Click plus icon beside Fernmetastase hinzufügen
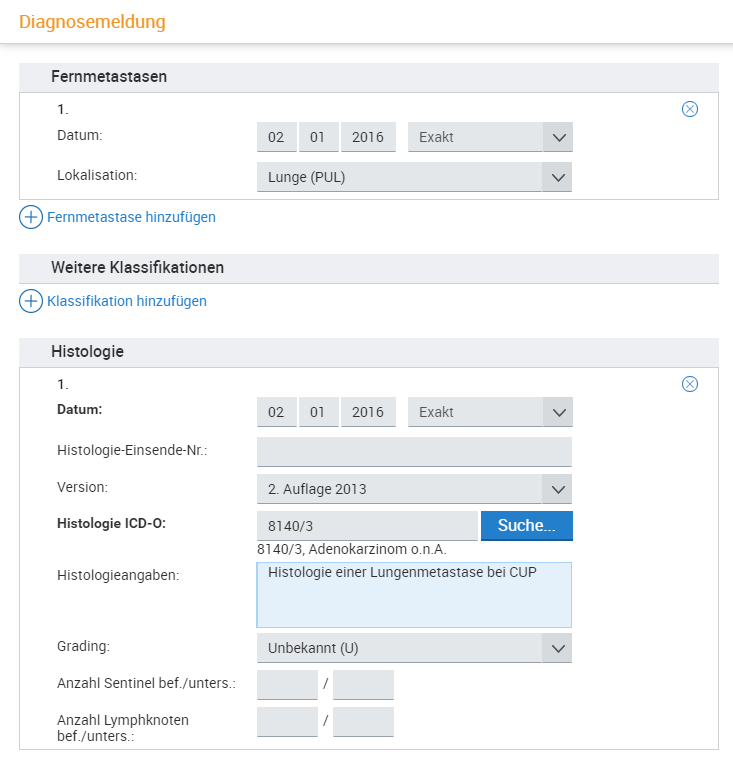 tap(31, 216)
